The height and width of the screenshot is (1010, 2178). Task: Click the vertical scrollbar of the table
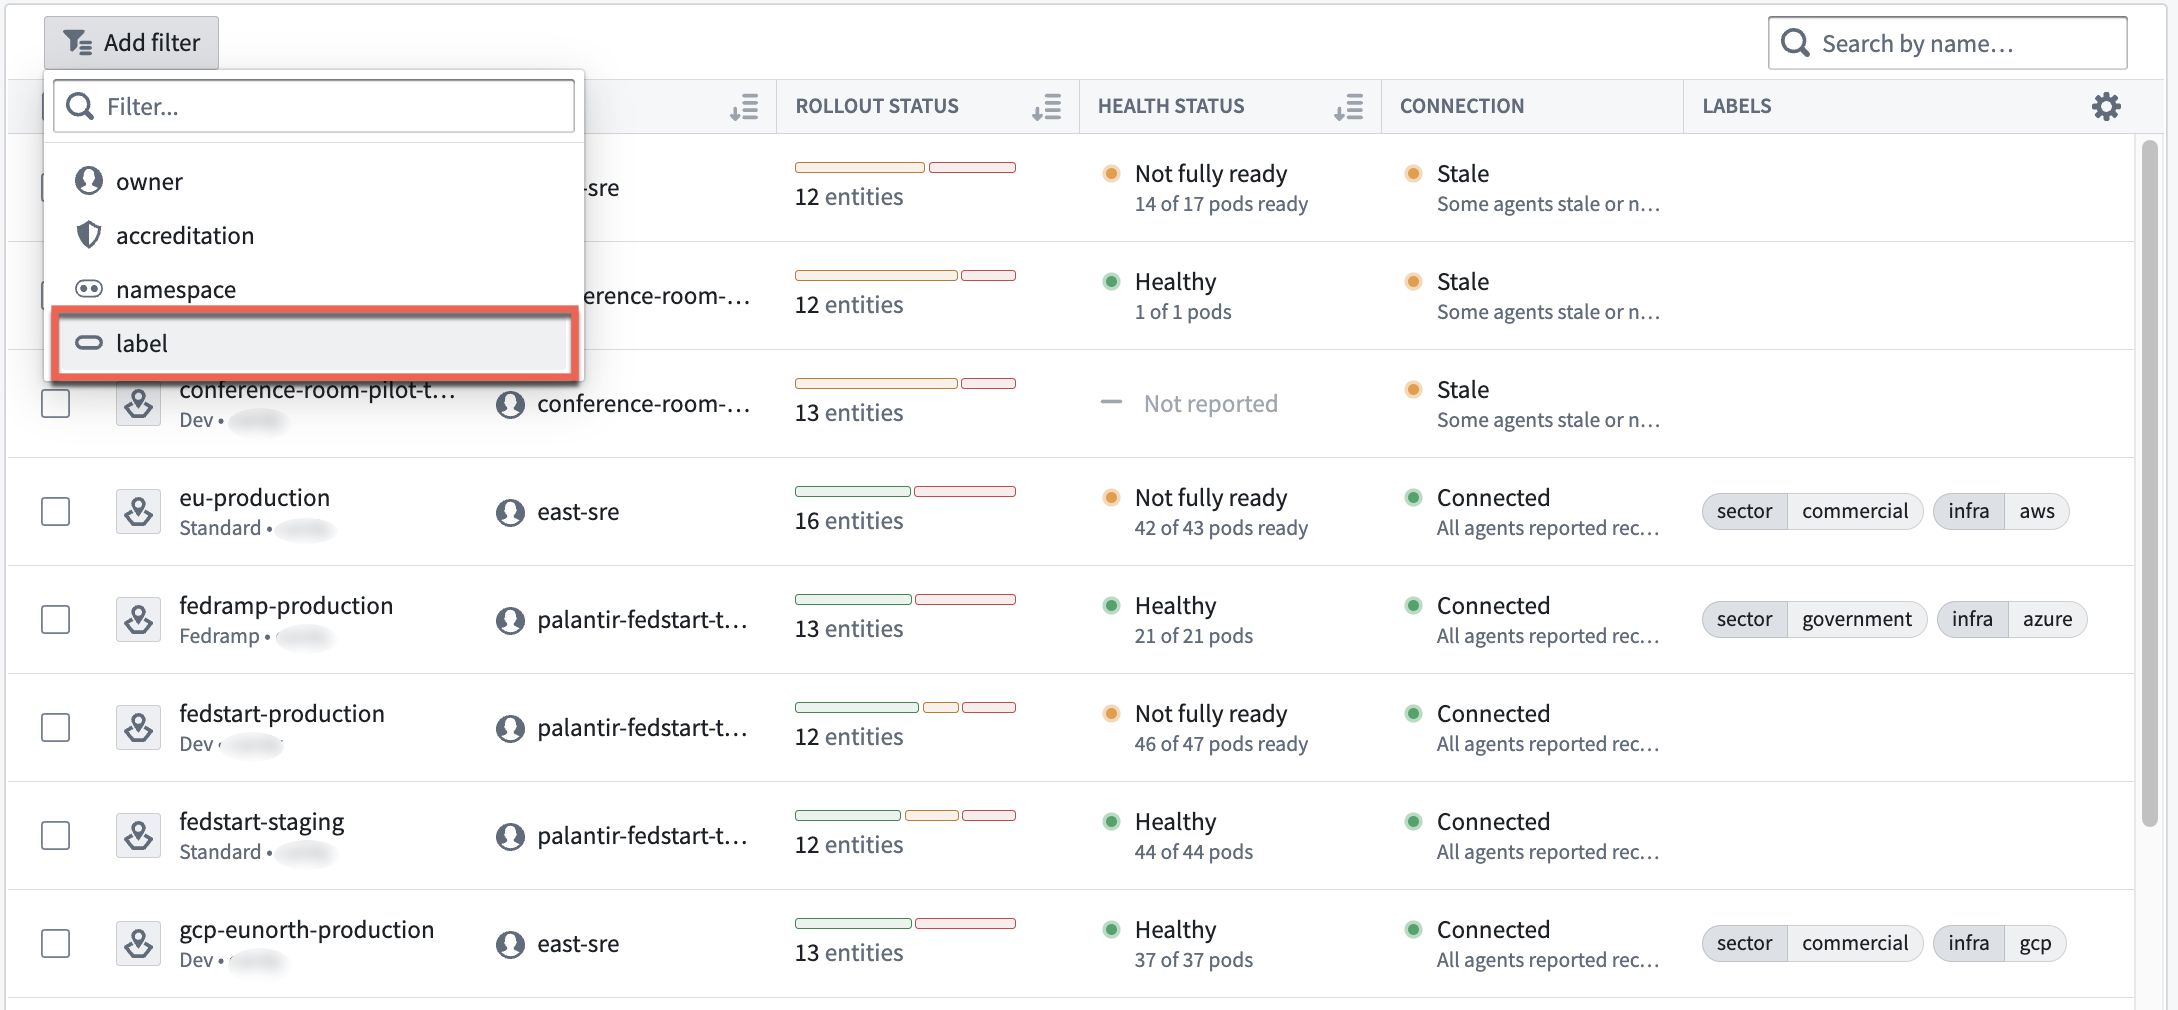point(2149,484)
